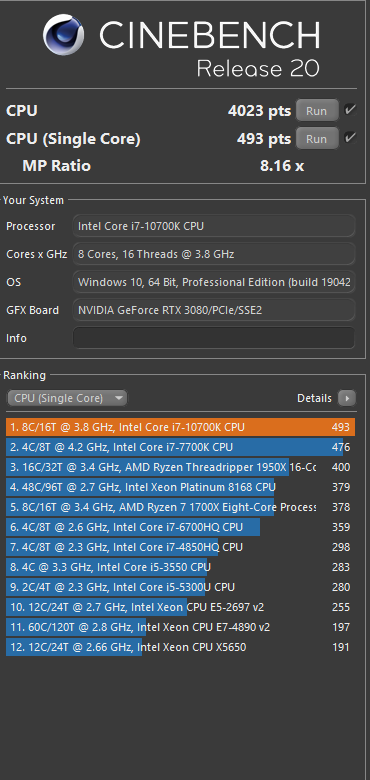Viewport: 370px width, 780px height.
Task: Click the GFX Board field RTX 3080
Action: click(214, 310)
